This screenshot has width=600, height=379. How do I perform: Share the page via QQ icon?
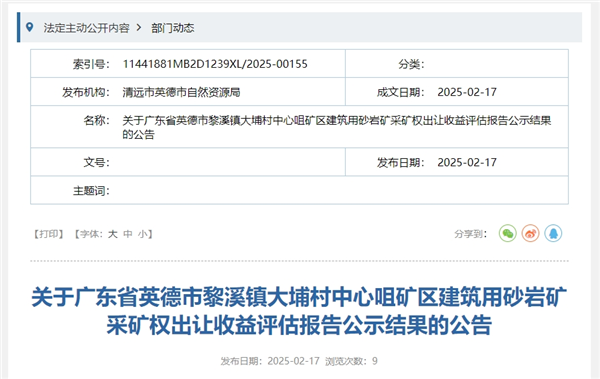[553, 234]
